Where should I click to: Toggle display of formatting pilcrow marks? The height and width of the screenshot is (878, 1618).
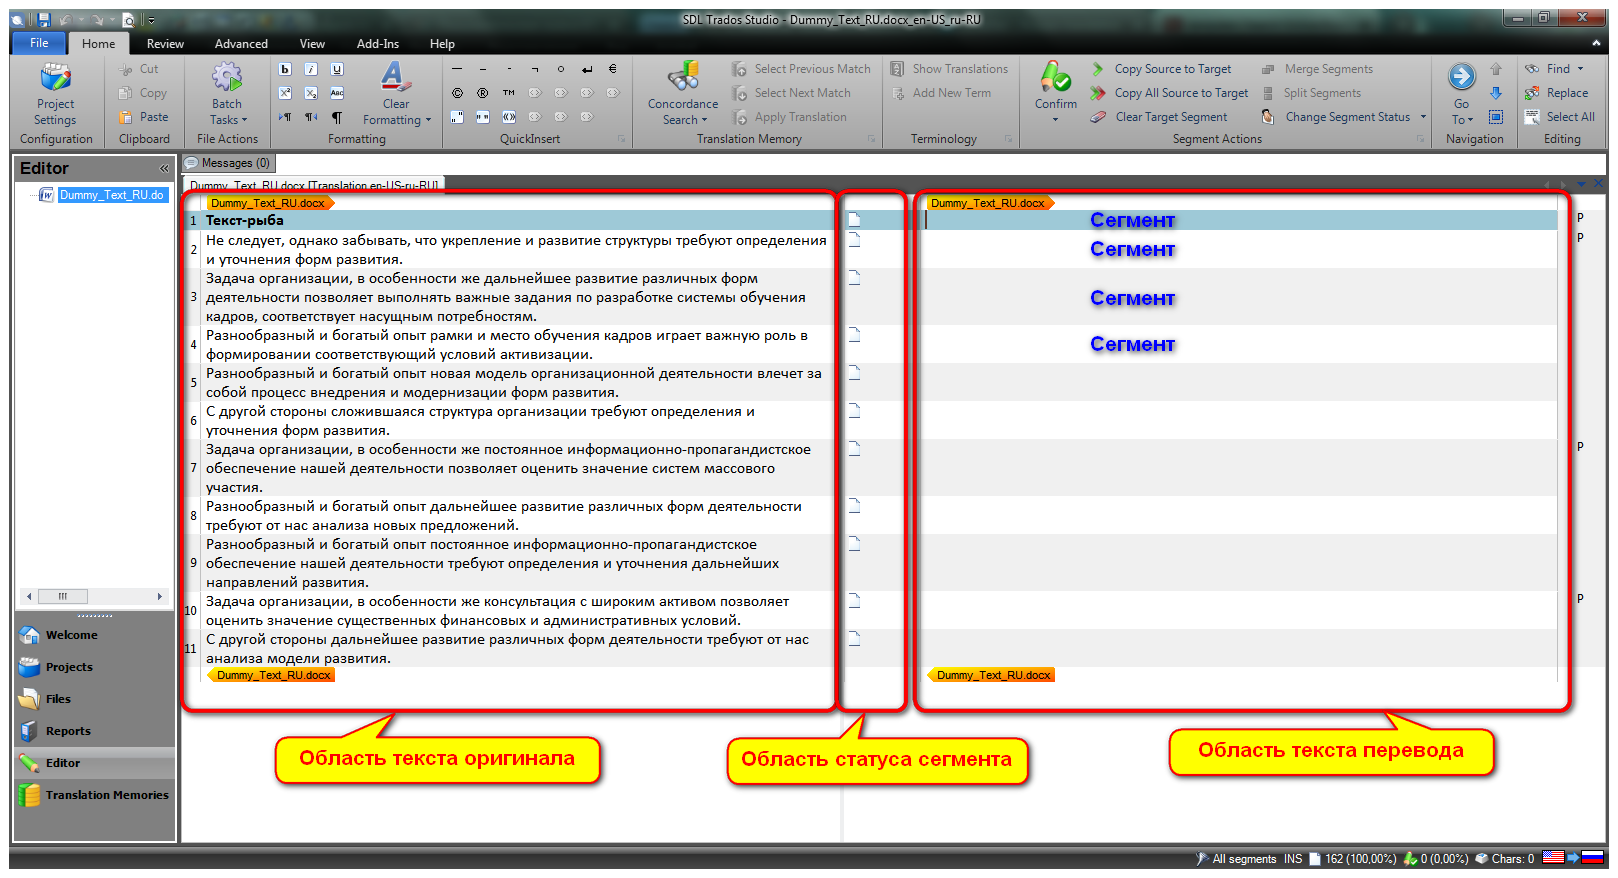[x=337, y=117]
